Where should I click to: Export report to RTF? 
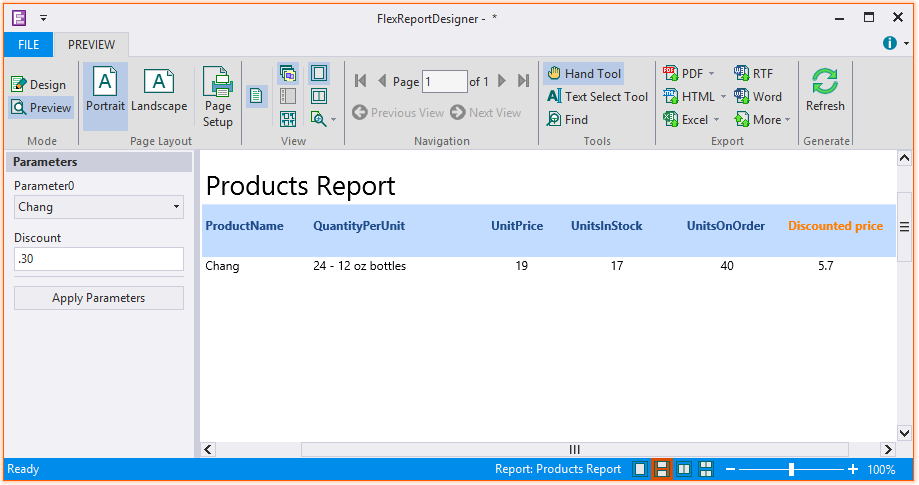753,73
